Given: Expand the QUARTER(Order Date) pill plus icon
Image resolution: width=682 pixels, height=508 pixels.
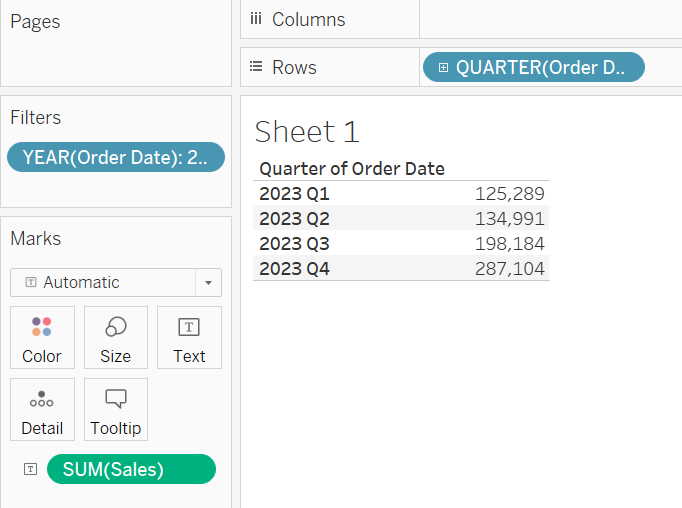Looking at the screenshot, I should (443, 67).
